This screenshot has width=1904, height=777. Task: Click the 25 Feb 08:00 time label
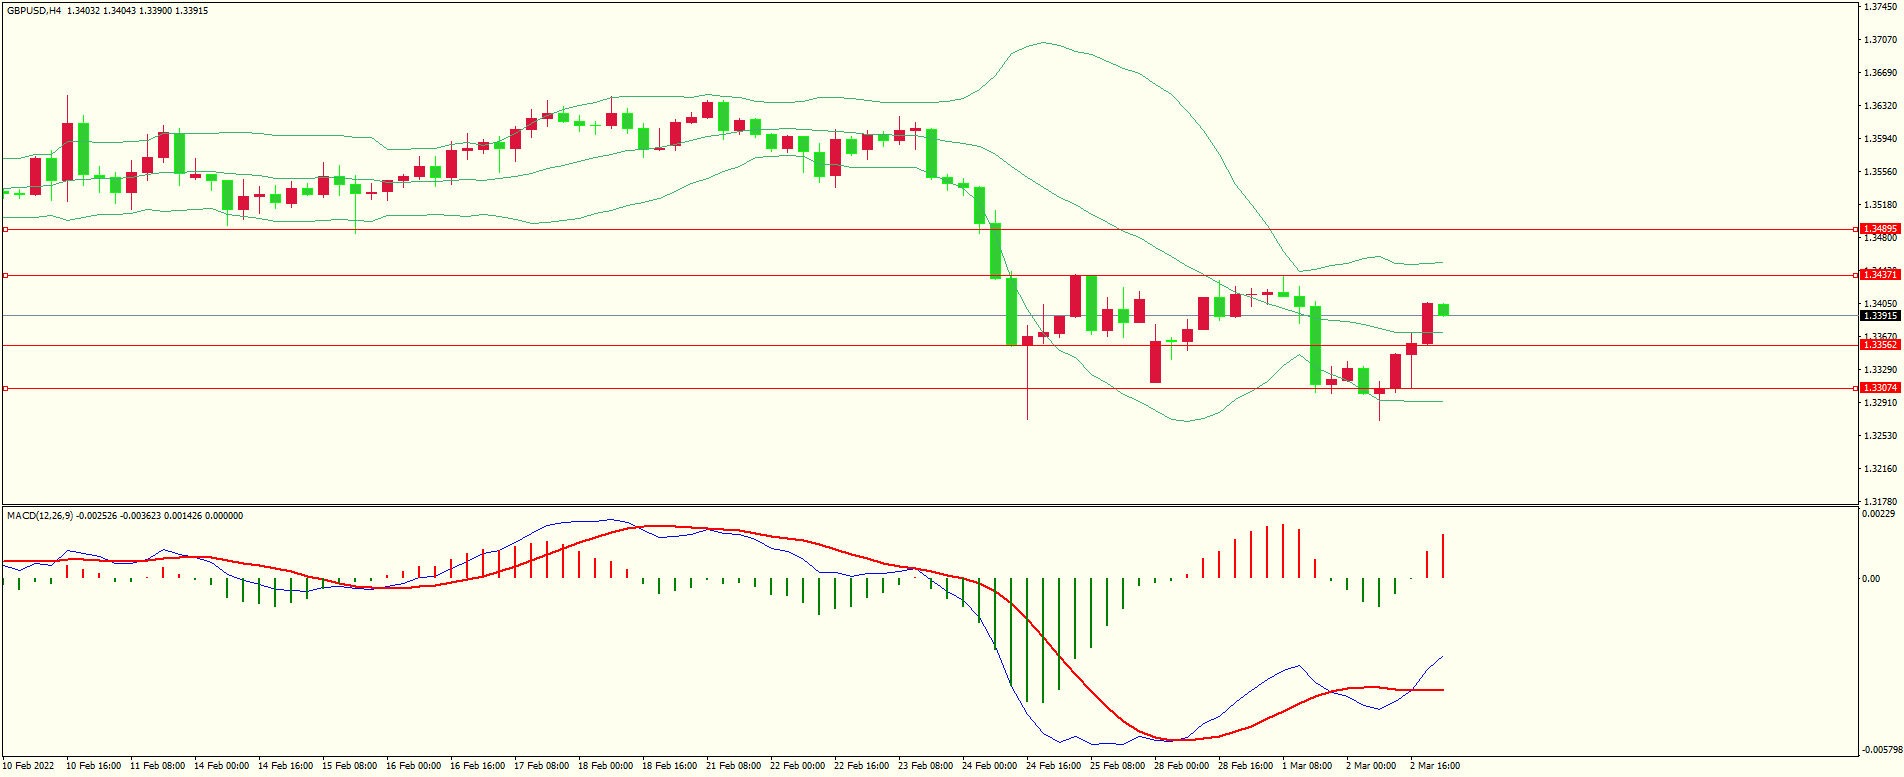click(1118, 766)
